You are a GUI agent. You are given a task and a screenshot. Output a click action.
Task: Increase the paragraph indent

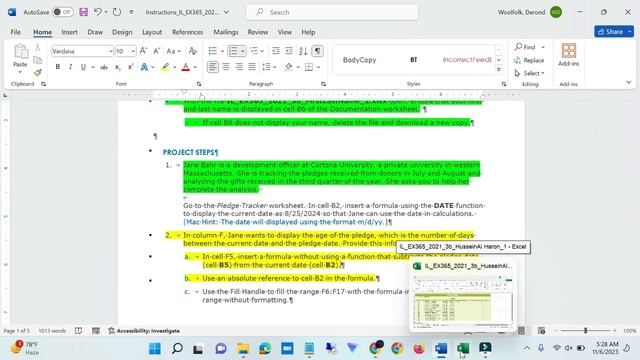289,51
